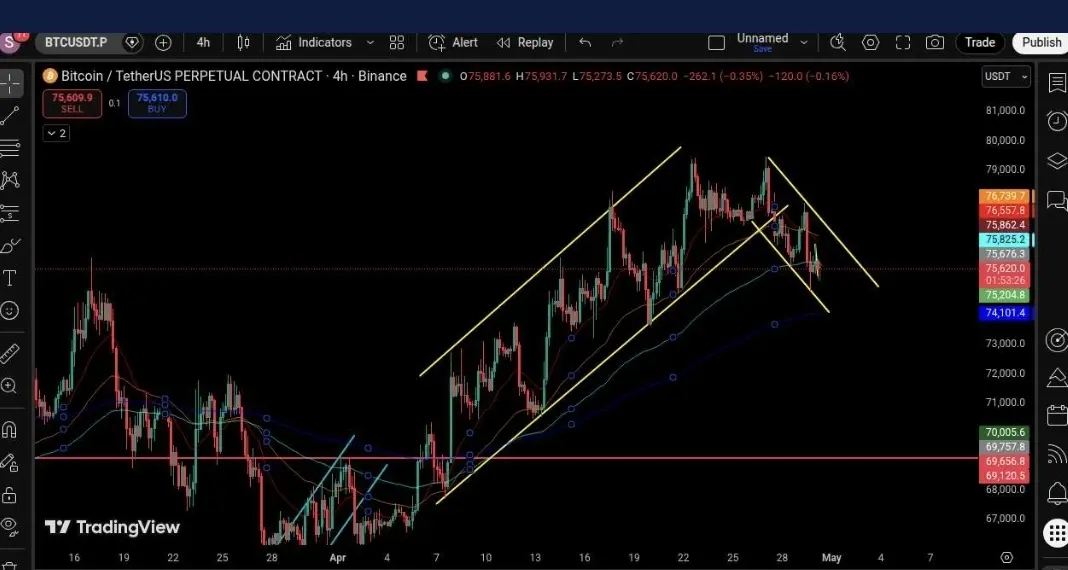1068x570 pixels.
Task: Select the brush drawing tool
Action: pyautogui.click(x=10, y=246)
